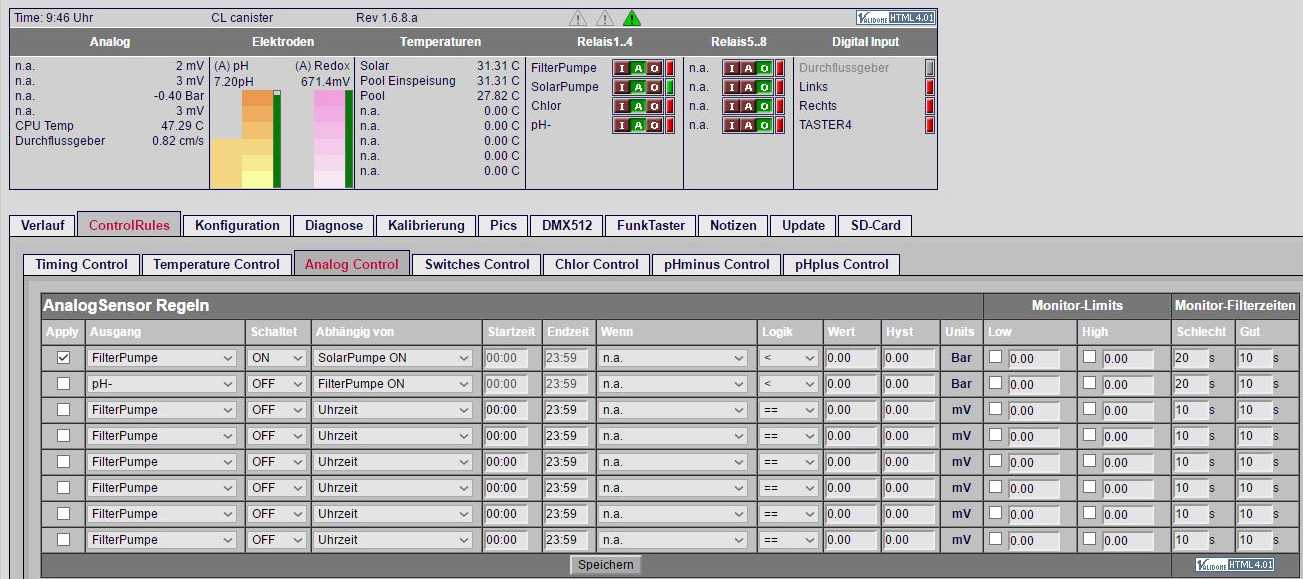Open the pHplus Control sub-tab
1303x579 pixels.
842,264
